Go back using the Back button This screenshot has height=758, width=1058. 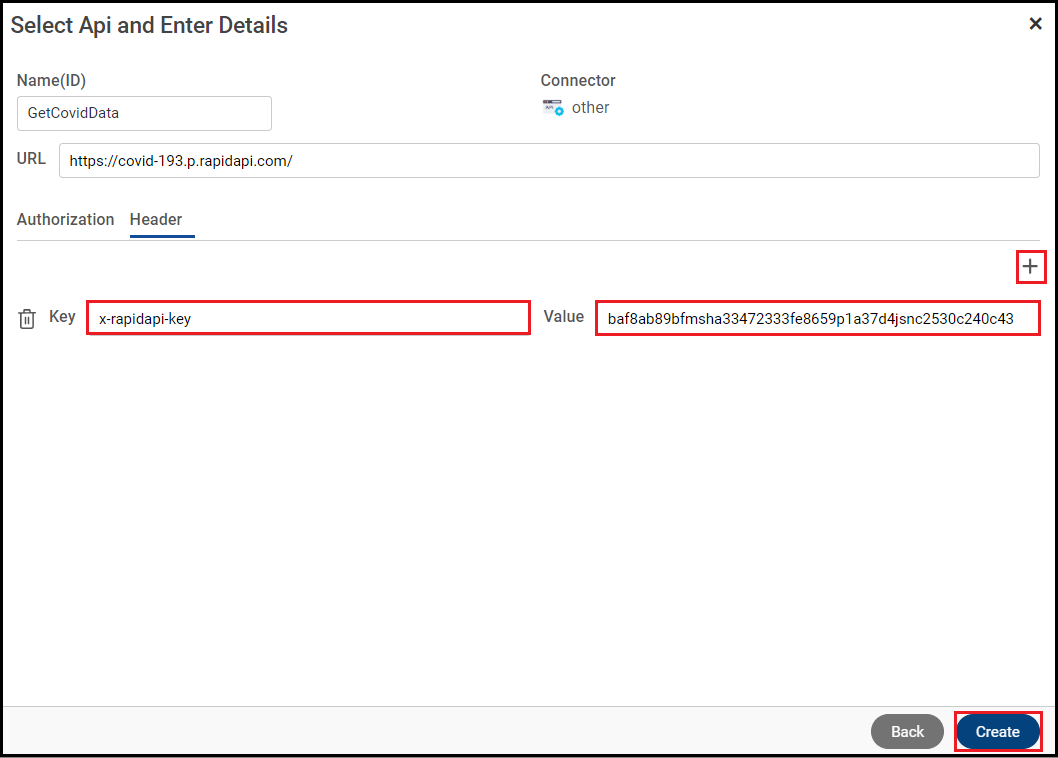coord(907,731)
